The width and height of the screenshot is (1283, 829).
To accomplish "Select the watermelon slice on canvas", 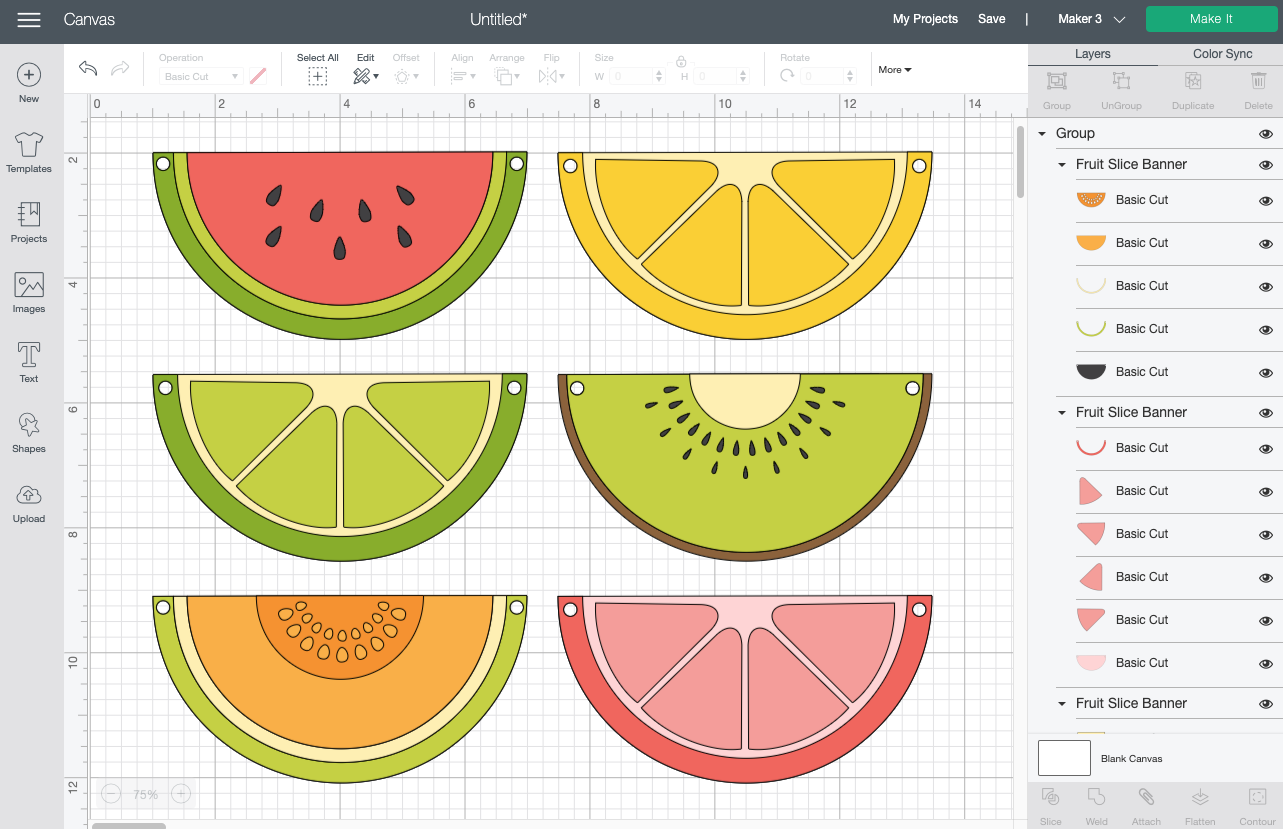I will (x=340, y=245).
